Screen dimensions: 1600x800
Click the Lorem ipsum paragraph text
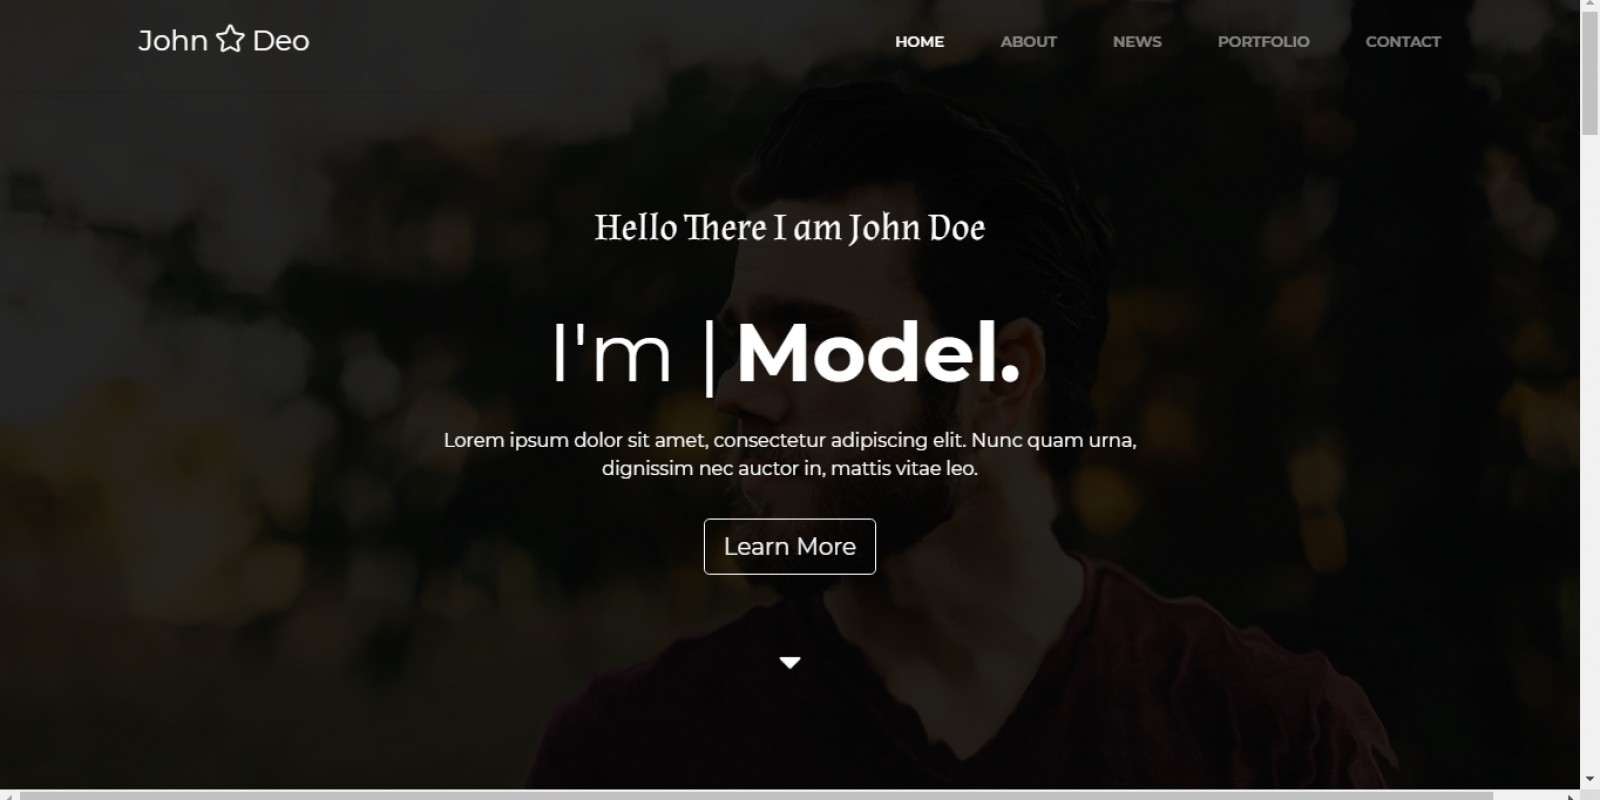pos(790,454)
